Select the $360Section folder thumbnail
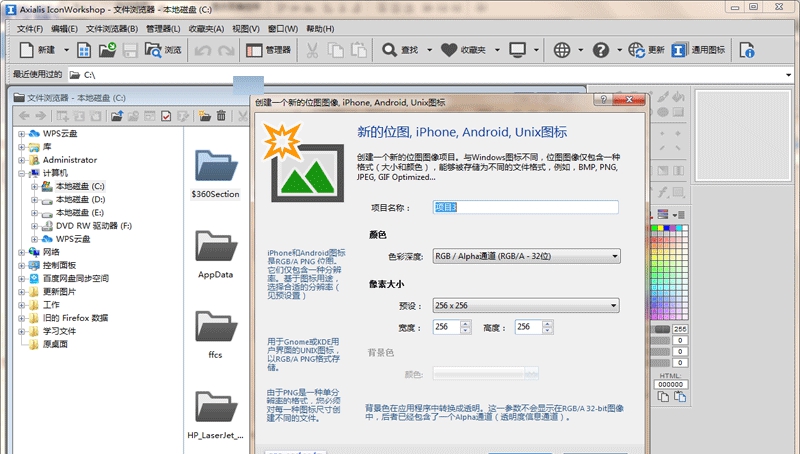Image resolution: width=800 pixels, height=454 pixels. tap(215, 174)
